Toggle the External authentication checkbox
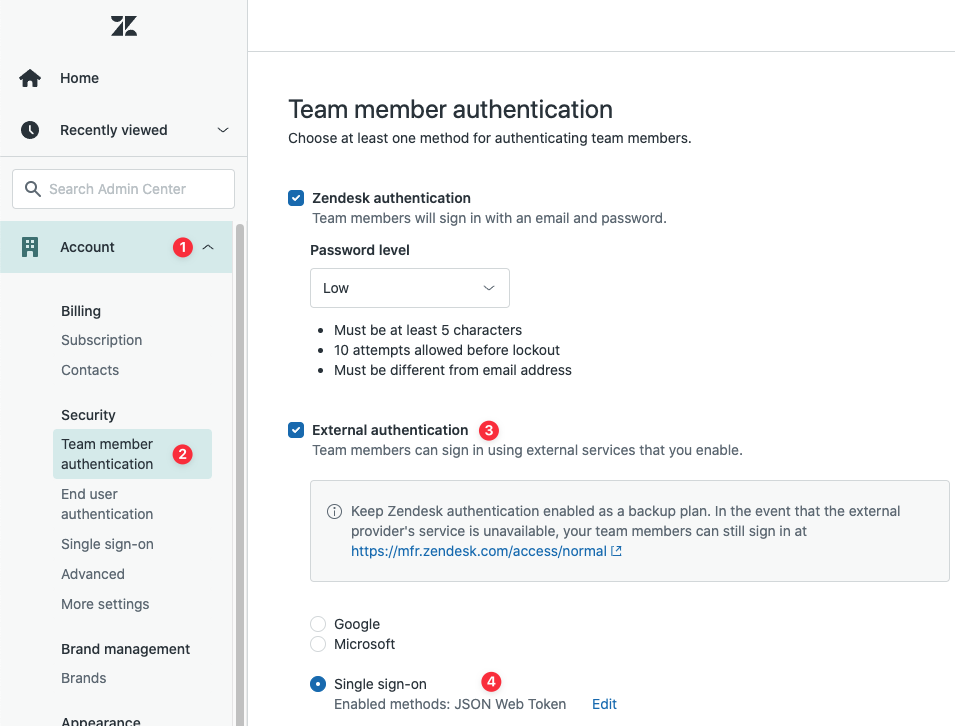This screenshot has height=726, width=955. pos(296,430)
